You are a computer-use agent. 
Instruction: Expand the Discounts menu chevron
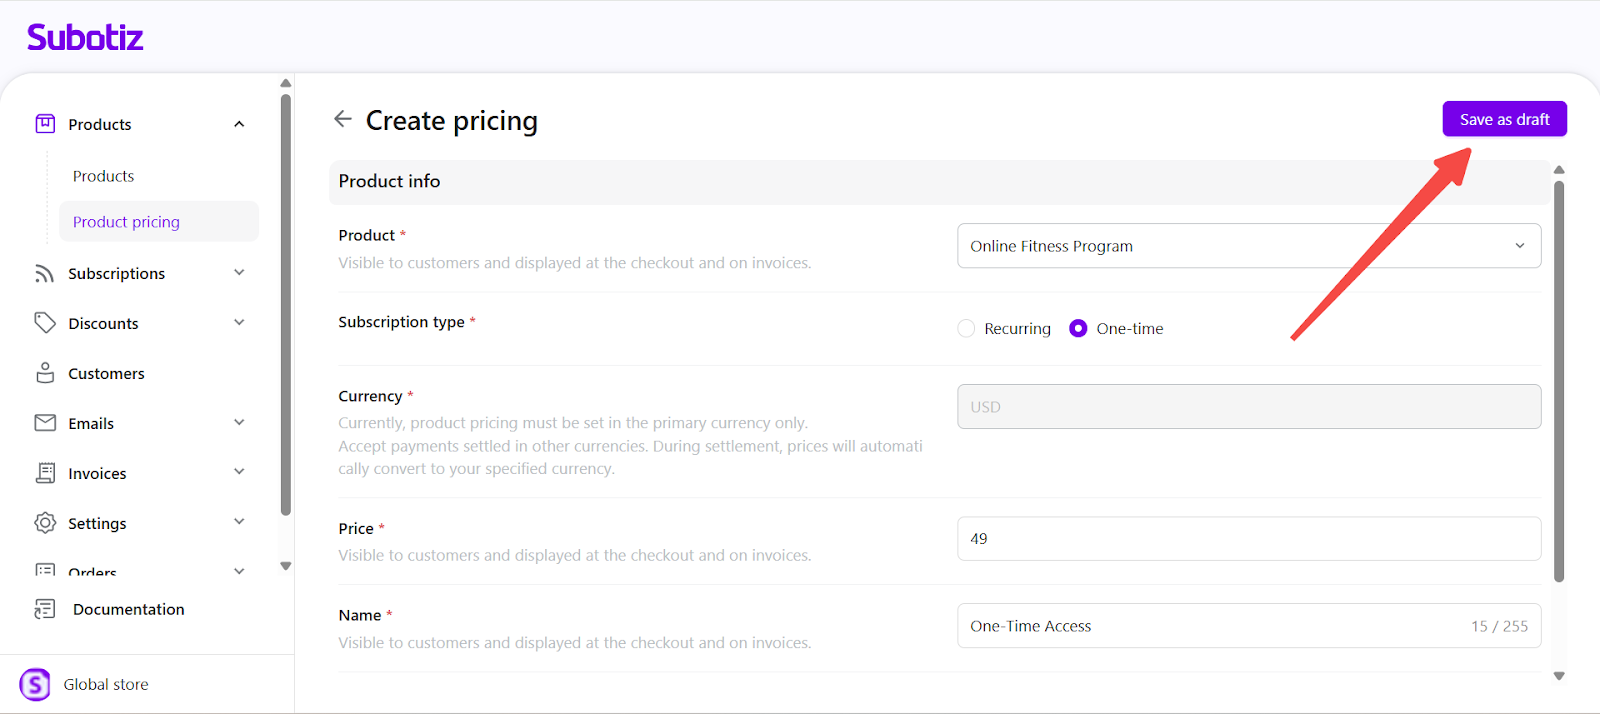239,323
